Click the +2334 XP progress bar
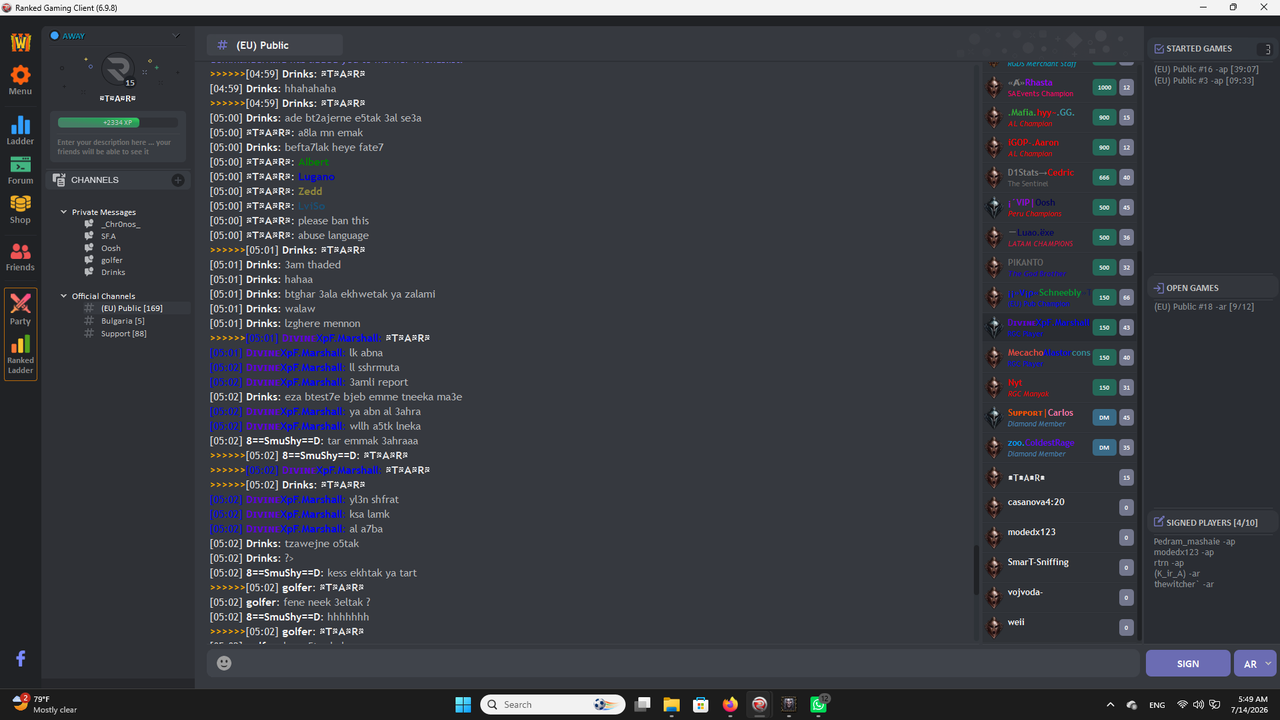1280x720 pixels. coord(118,122)
